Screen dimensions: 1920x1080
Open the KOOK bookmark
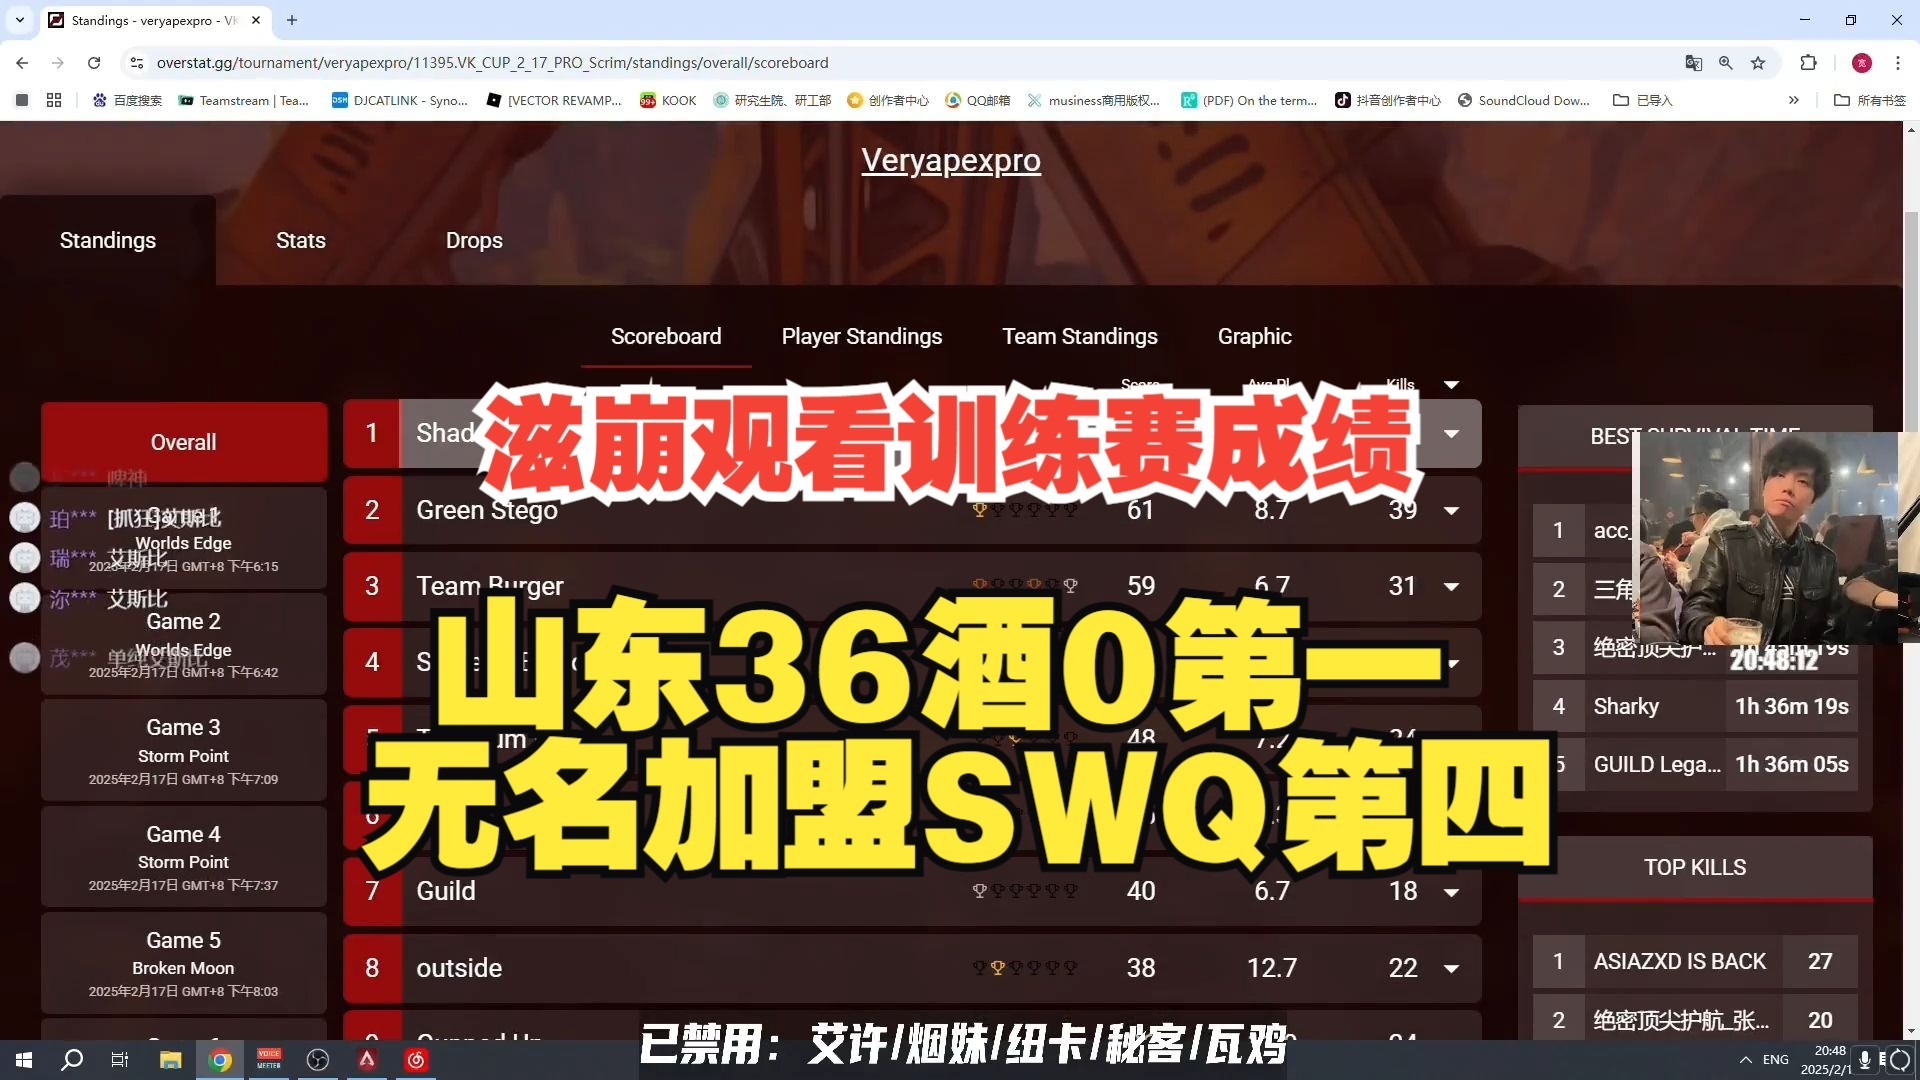668,100
